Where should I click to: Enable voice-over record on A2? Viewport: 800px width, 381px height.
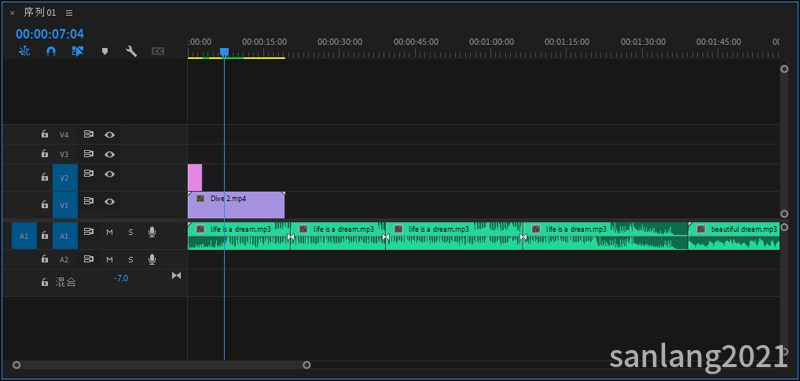pyautogui.click(x=152, y=260)
